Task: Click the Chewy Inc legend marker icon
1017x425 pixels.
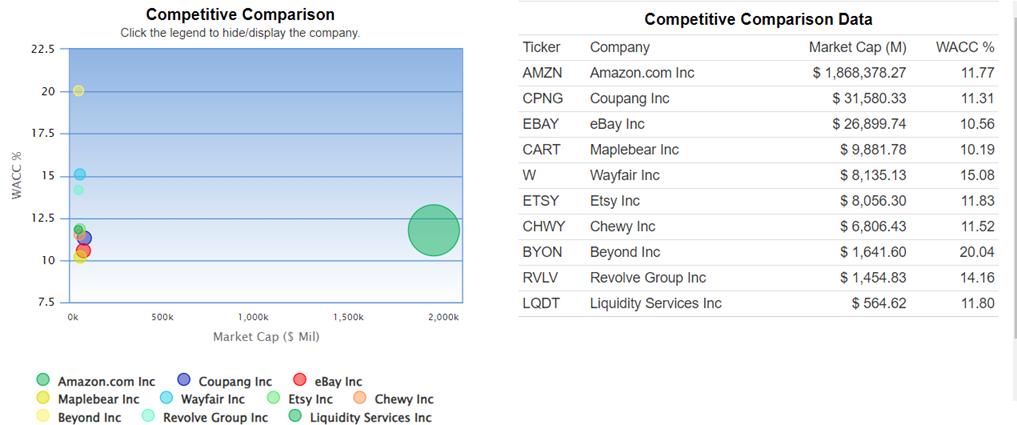Action: coord(361,399)
